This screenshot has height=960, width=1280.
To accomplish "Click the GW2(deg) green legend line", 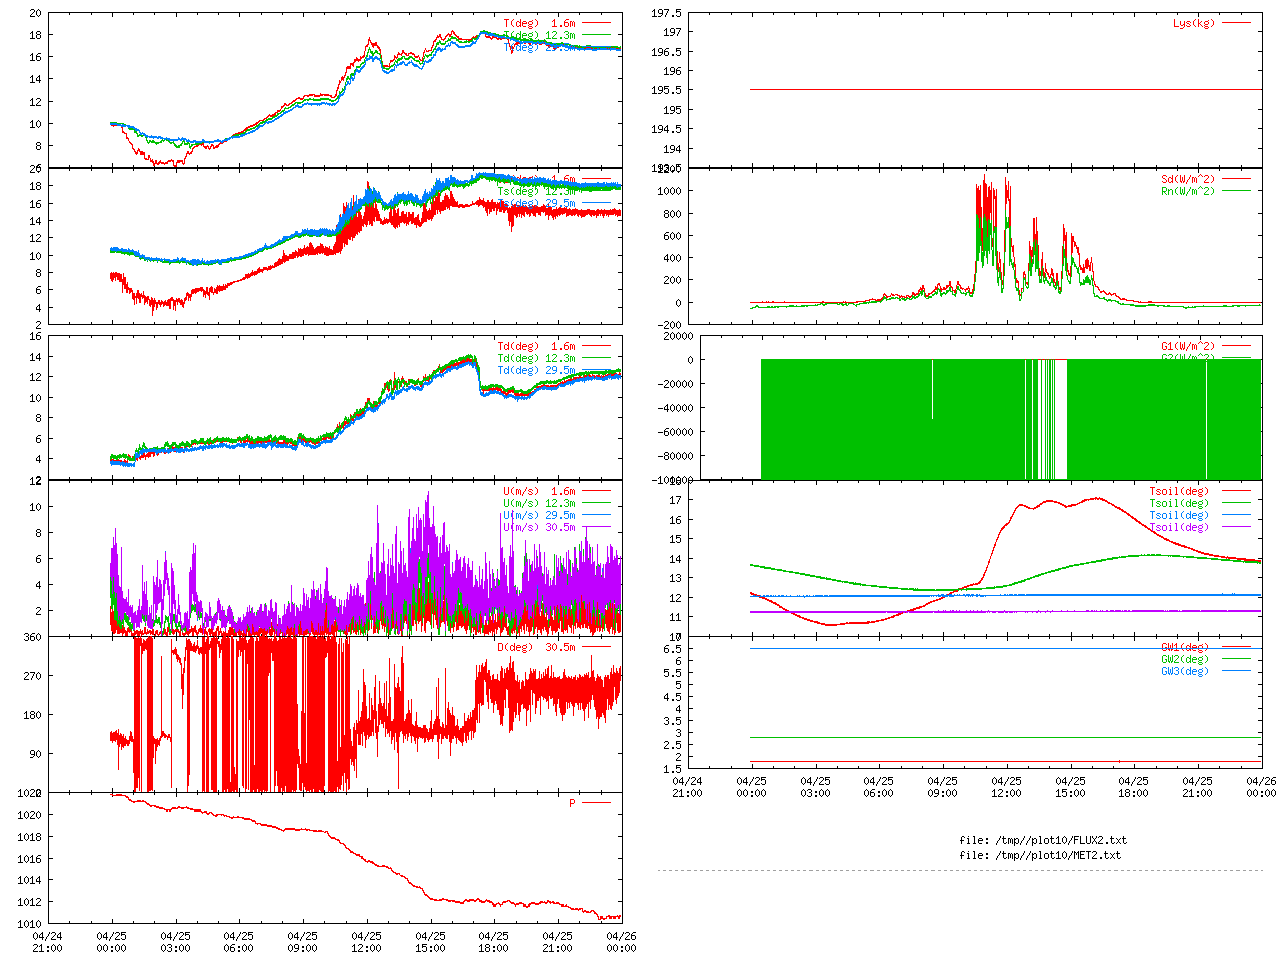I will [1236, 659].
